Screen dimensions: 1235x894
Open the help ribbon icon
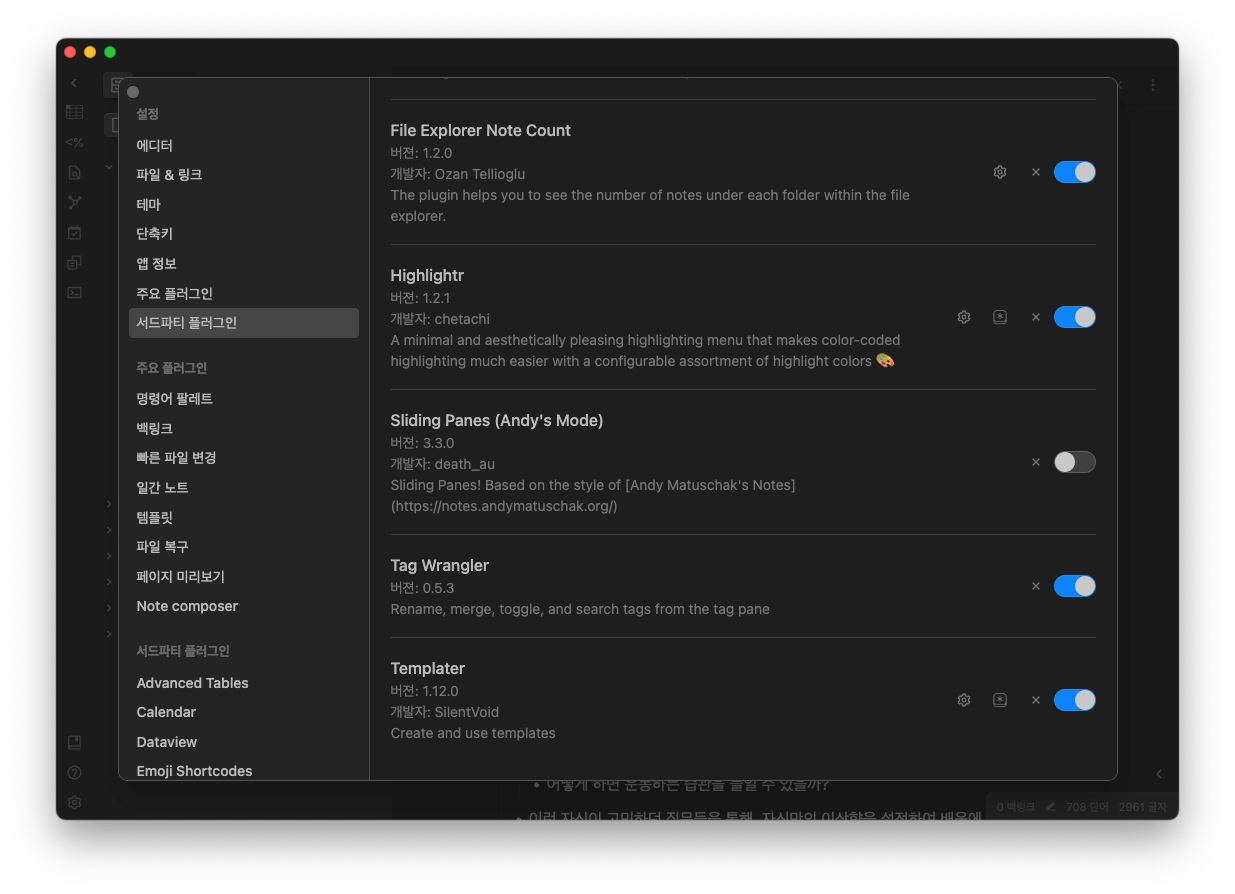coord(74,772)
